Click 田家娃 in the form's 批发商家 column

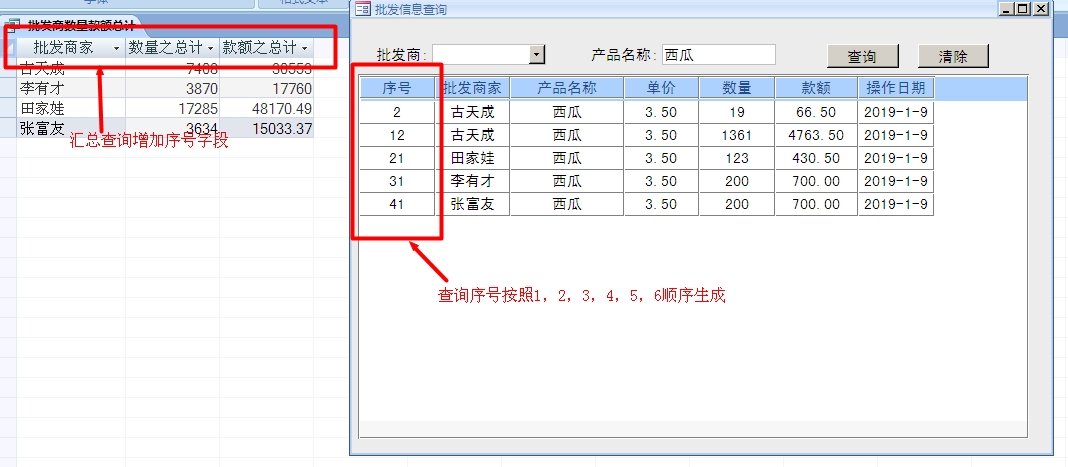(473, 159)
